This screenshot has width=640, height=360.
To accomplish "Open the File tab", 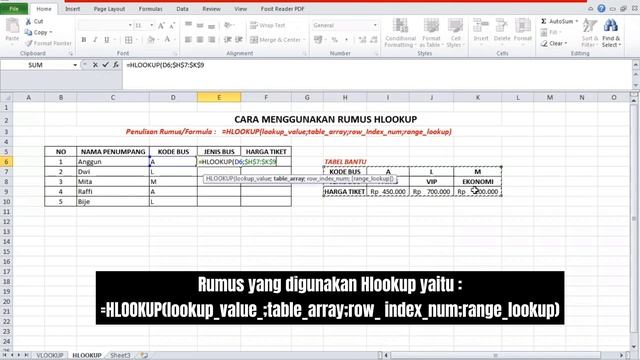I will click(x=14, y=9).
